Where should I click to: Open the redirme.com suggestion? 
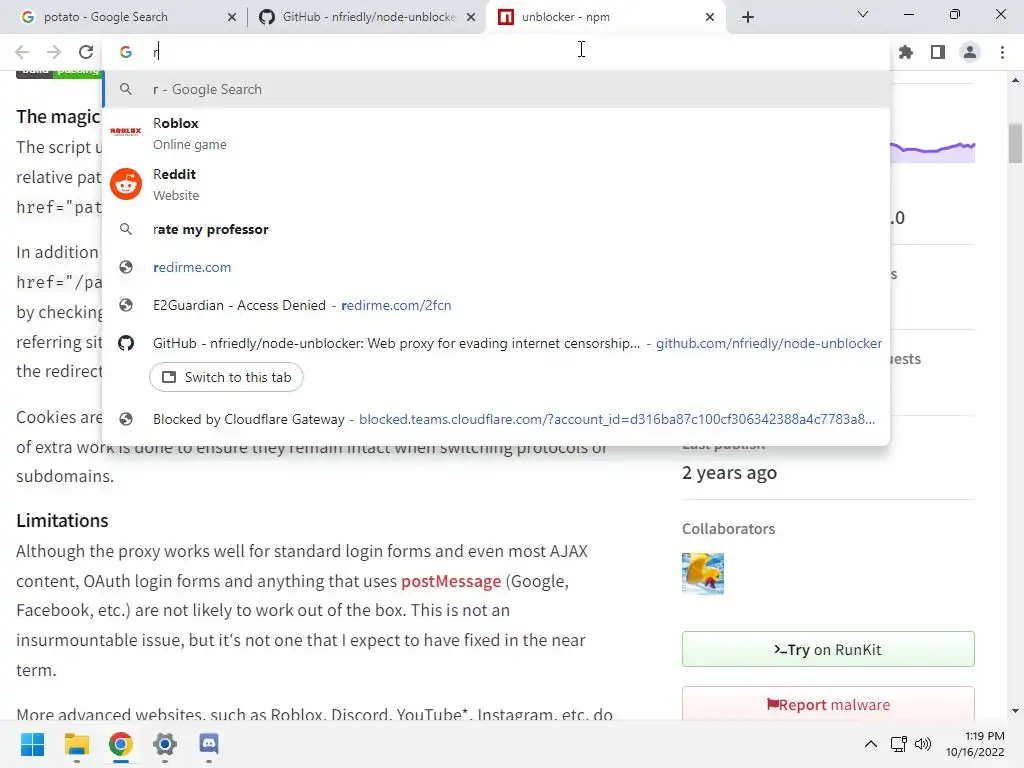(x=496, y=267)
